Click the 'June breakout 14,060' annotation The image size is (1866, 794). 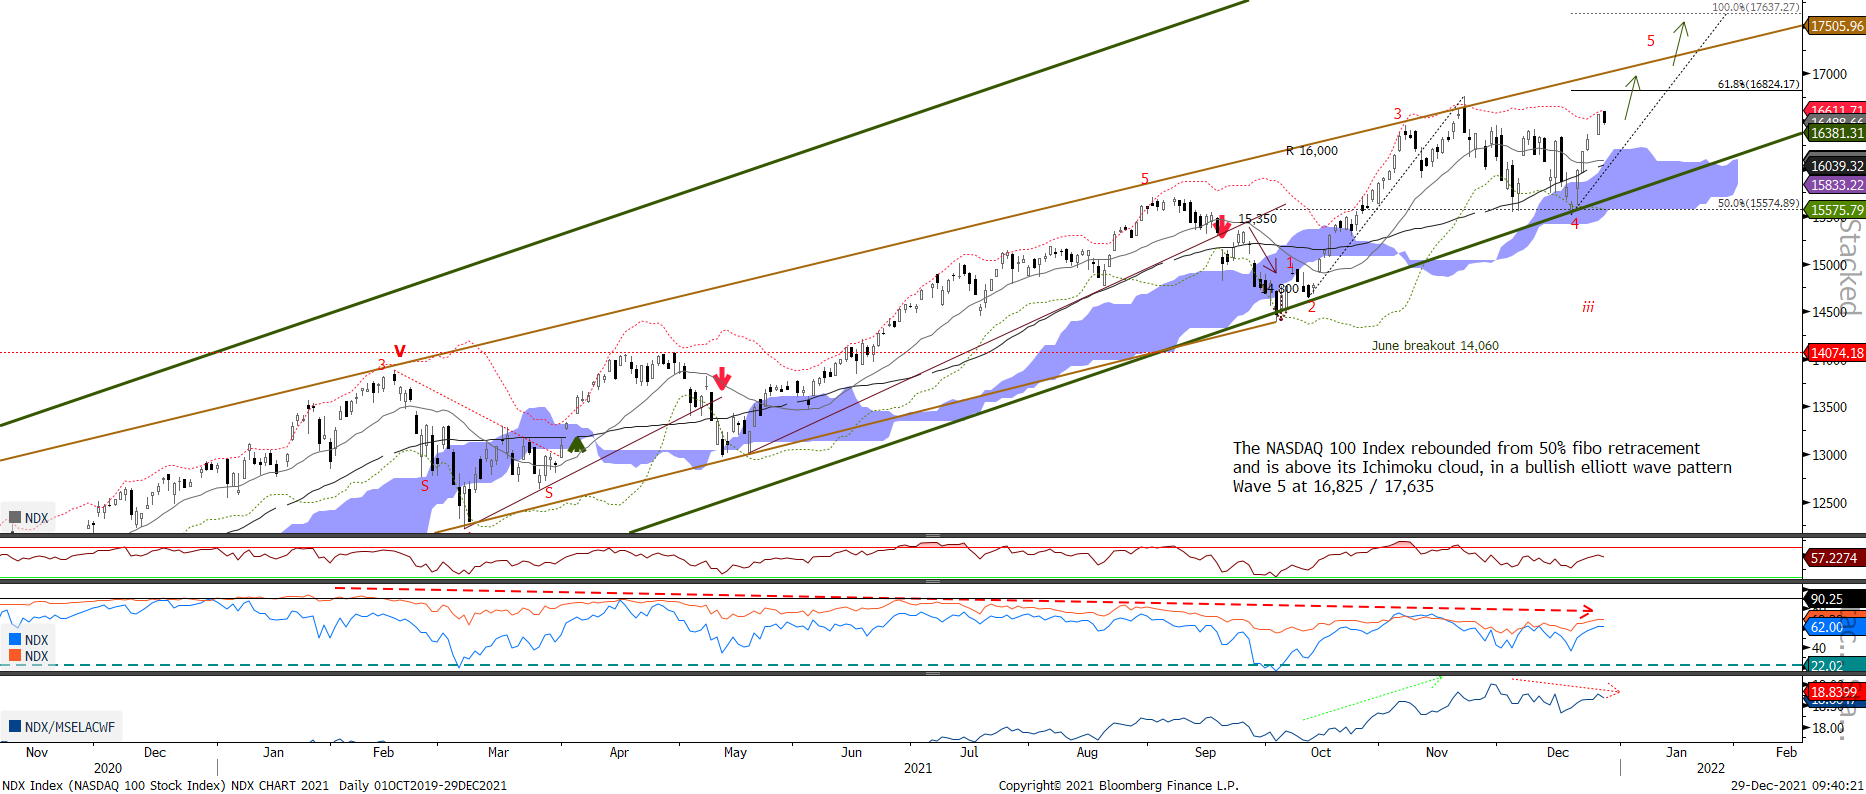pyautogui.click(x=1435, y=346)
